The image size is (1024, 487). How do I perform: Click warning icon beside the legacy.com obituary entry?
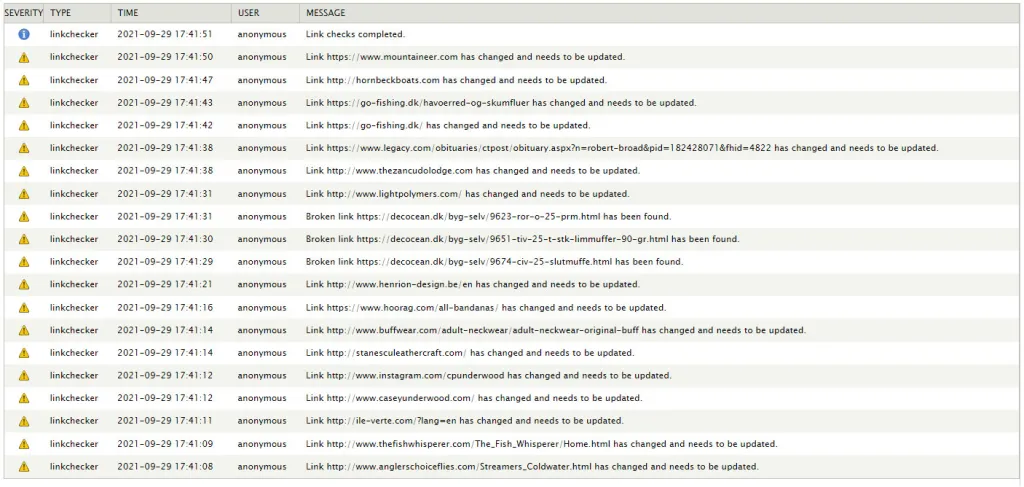[x=24, y=148]
